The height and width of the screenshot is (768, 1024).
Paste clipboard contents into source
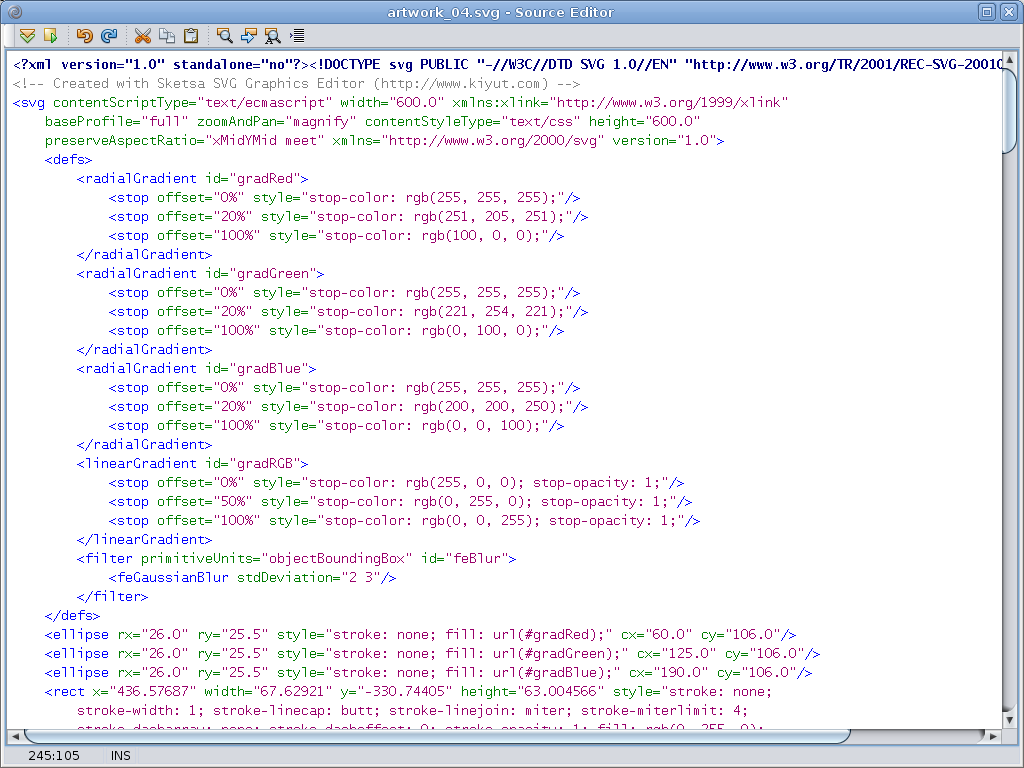pyautogui.click(x=190, y=36)
